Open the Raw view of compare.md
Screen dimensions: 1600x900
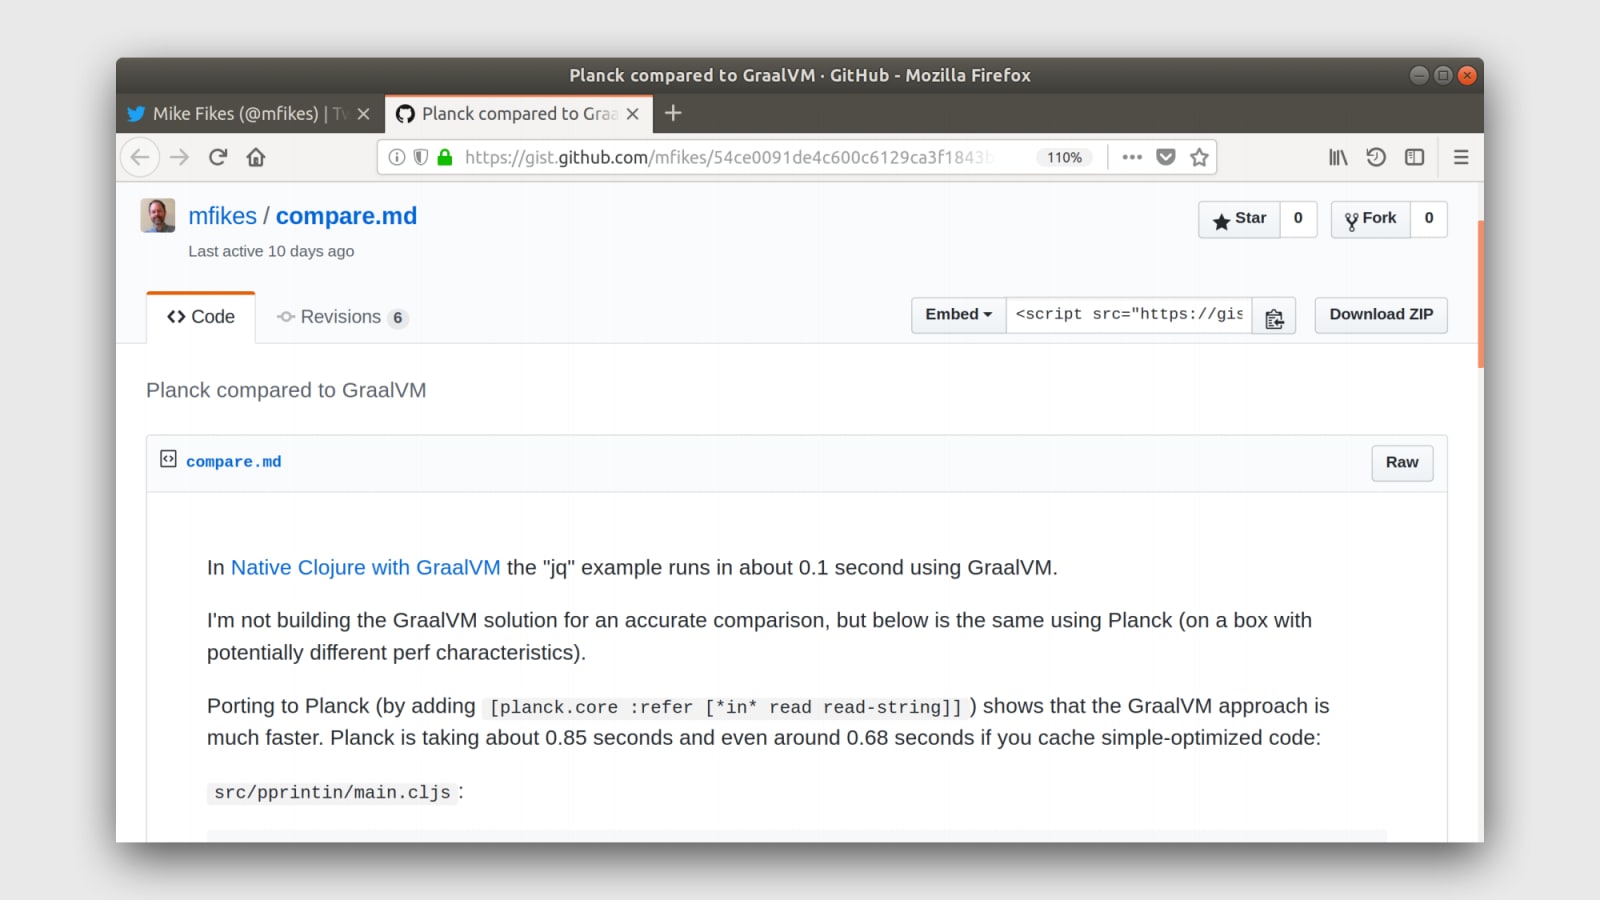(1402, 463)
